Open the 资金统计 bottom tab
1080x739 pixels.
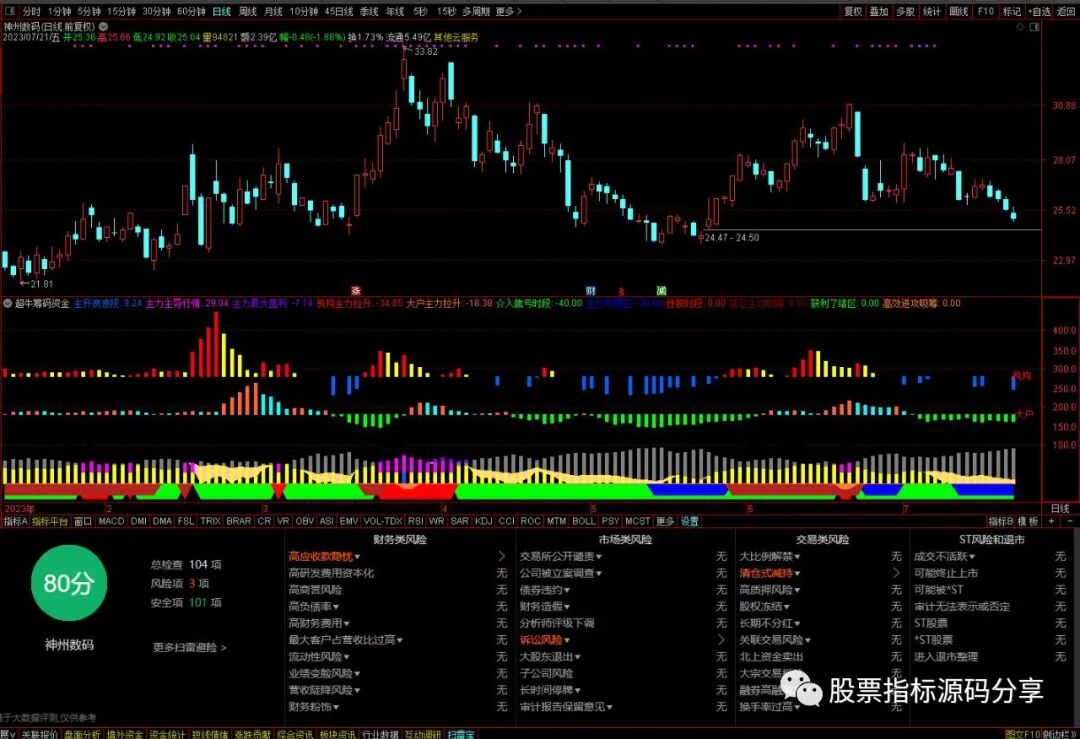tap(167, 734)
